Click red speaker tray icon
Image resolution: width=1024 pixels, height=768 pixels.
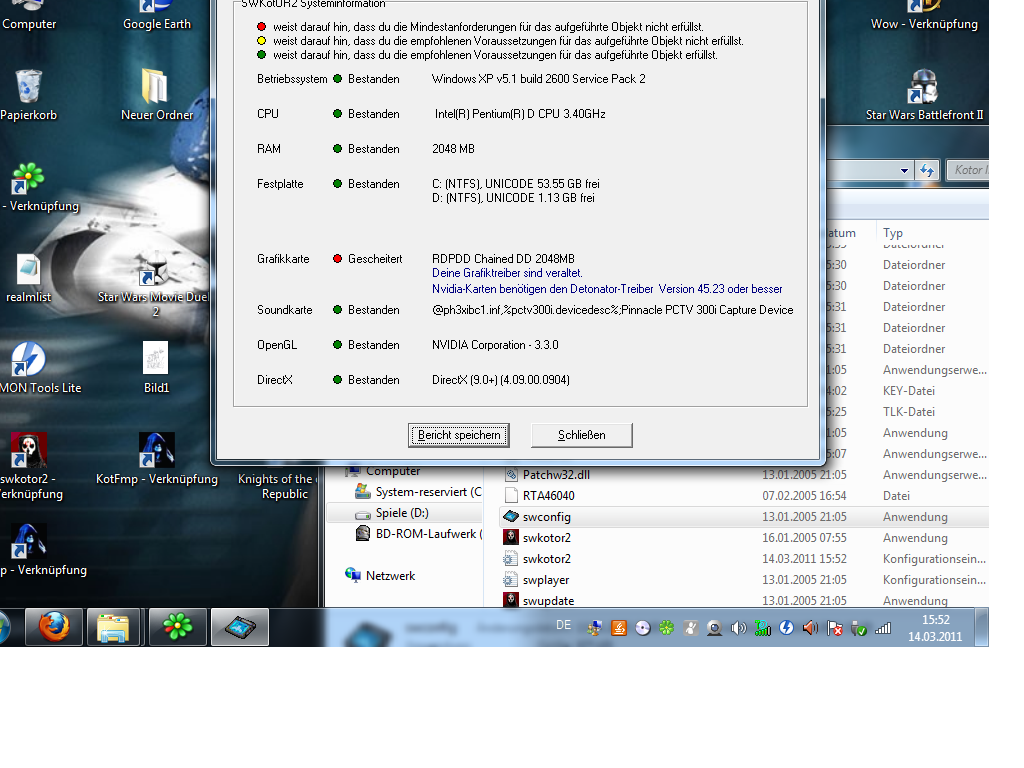coord(810,628)
